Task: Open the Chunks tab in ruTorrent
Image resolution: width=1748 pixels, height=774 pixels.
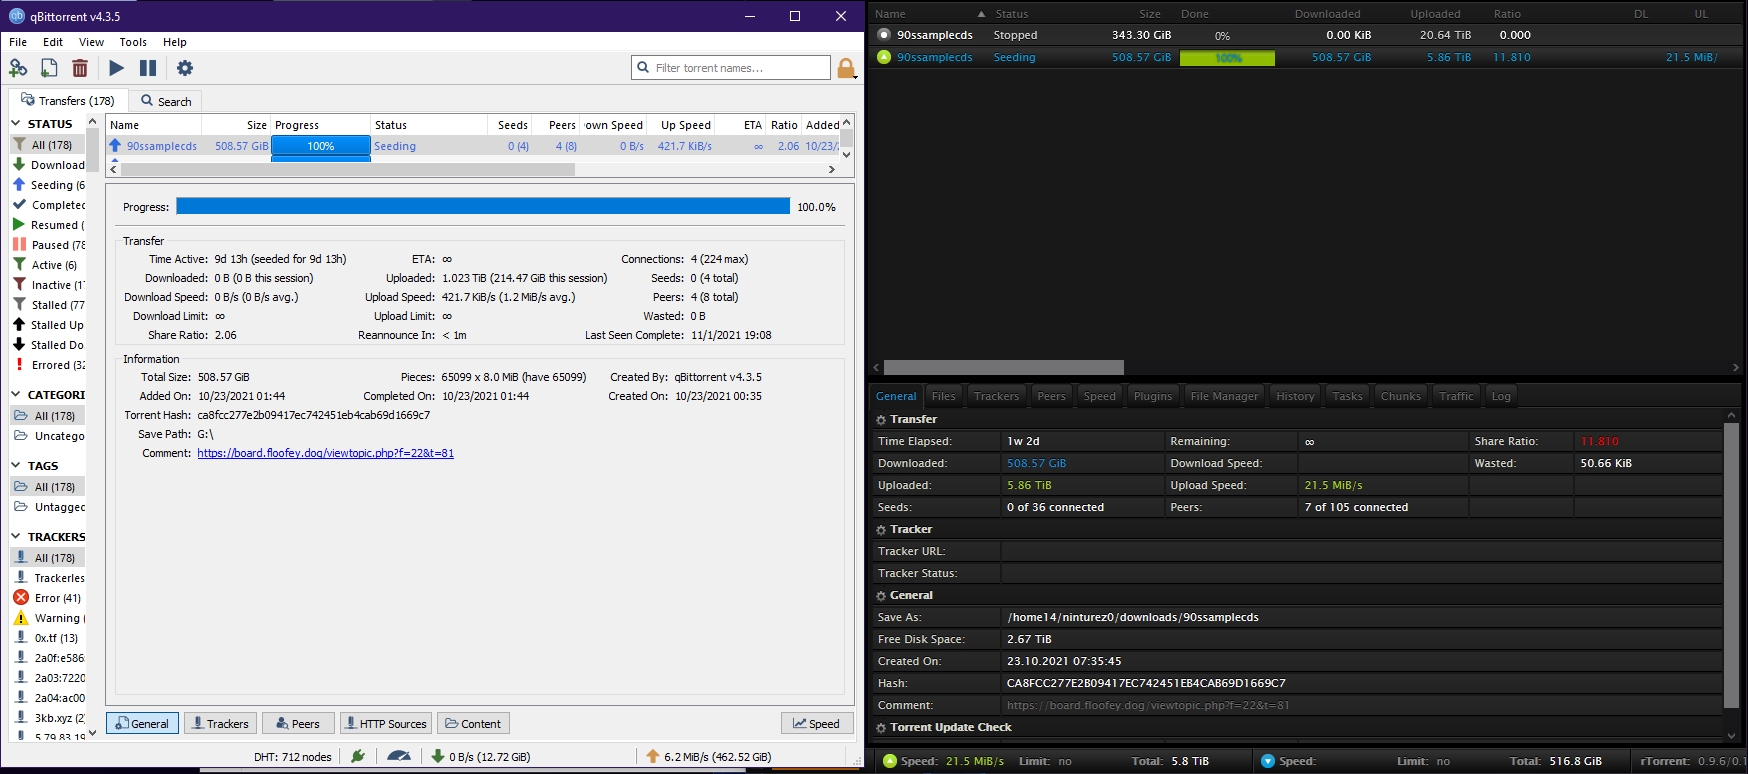Action: point(1400,396)
